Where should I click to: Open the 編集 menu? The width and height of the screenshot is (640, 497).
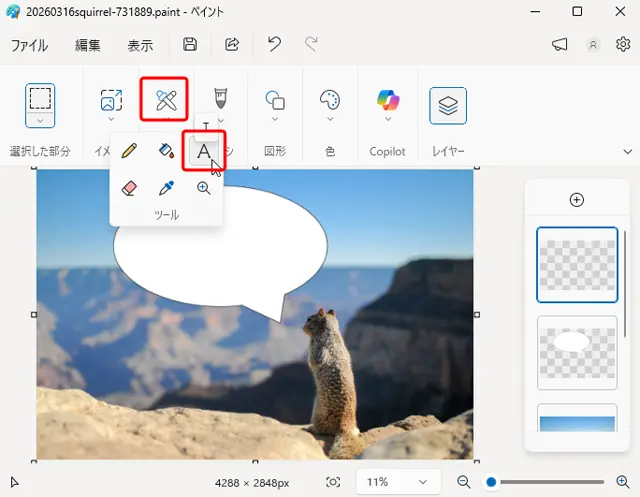pyautogui.click(x=87, y=45)
